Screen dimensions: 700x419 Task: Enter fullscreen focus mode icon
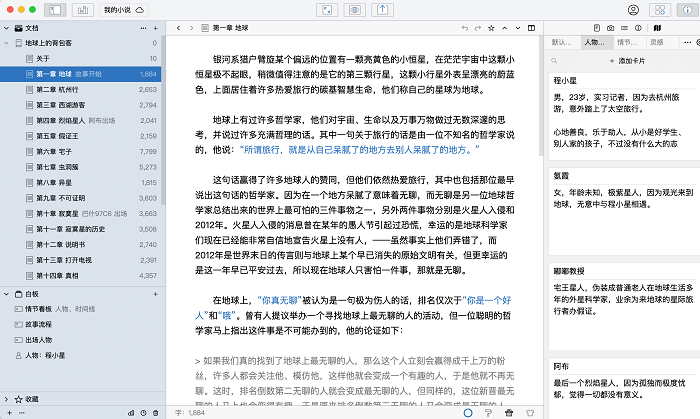324,9
